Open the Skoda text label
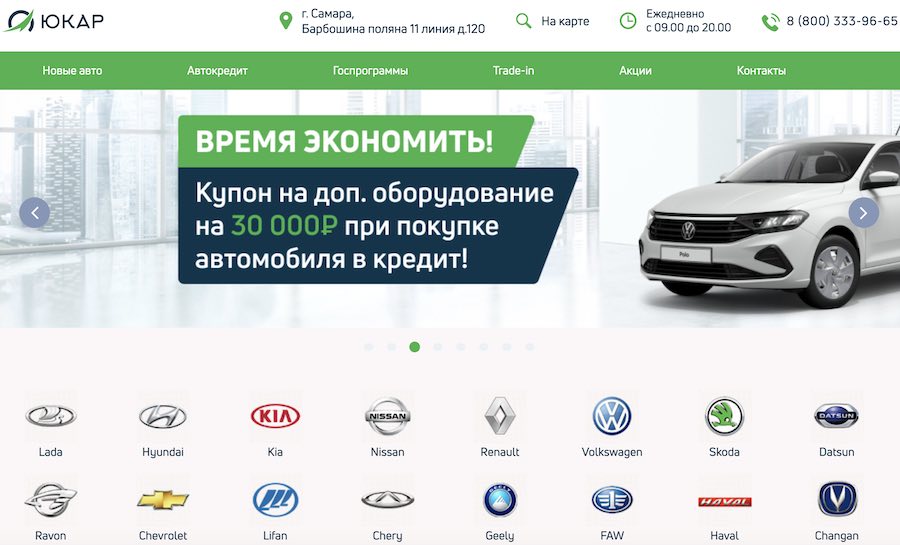 724,452
